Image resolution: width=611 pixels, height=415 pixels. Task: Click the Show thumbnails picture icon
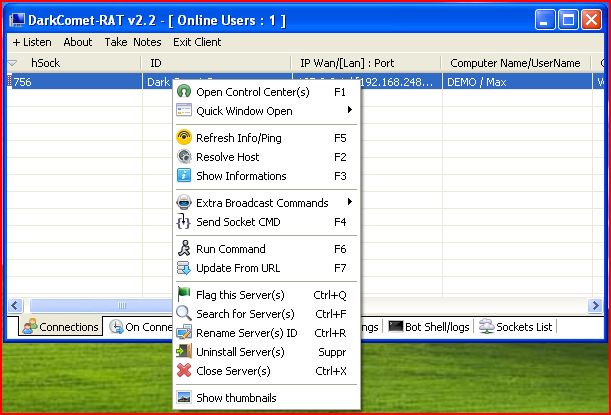tap(184, 397)
